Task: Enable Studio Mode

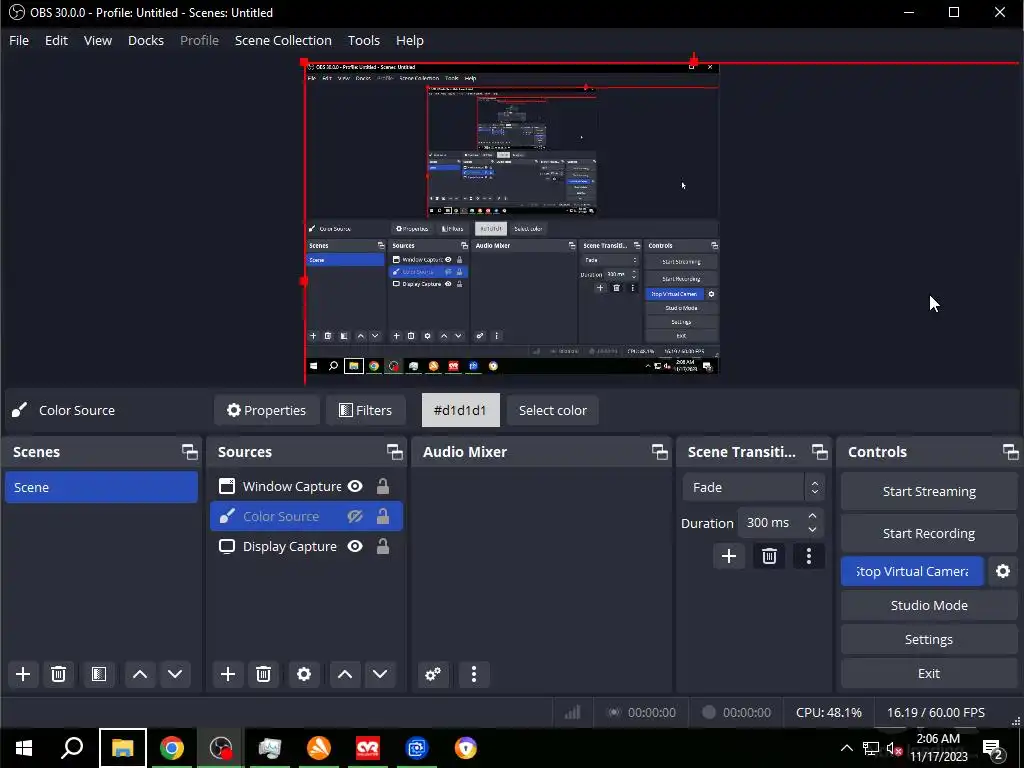Action: point(929,605)
